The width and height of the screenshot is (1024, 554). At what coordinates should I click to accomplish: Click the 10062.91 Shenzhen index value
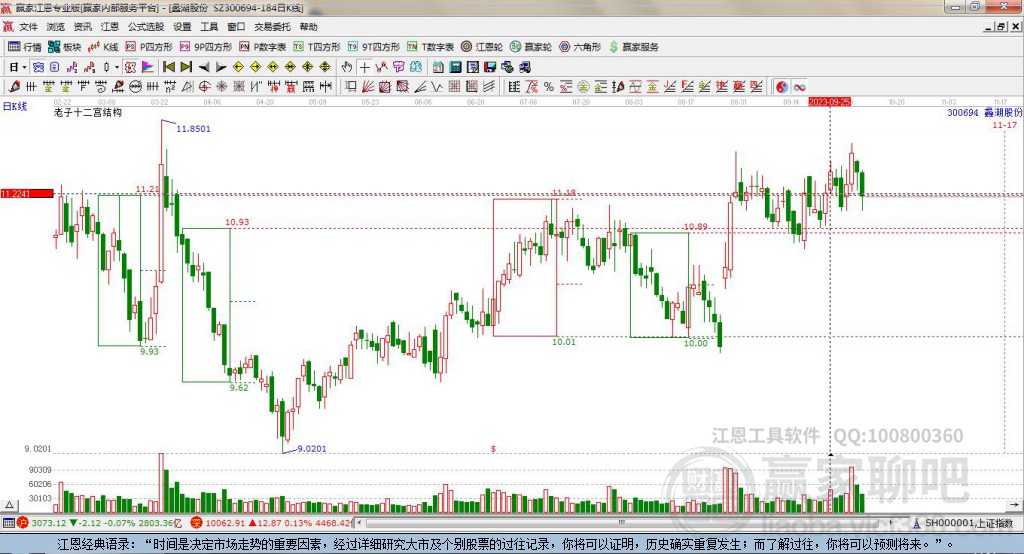click(224, 523)
